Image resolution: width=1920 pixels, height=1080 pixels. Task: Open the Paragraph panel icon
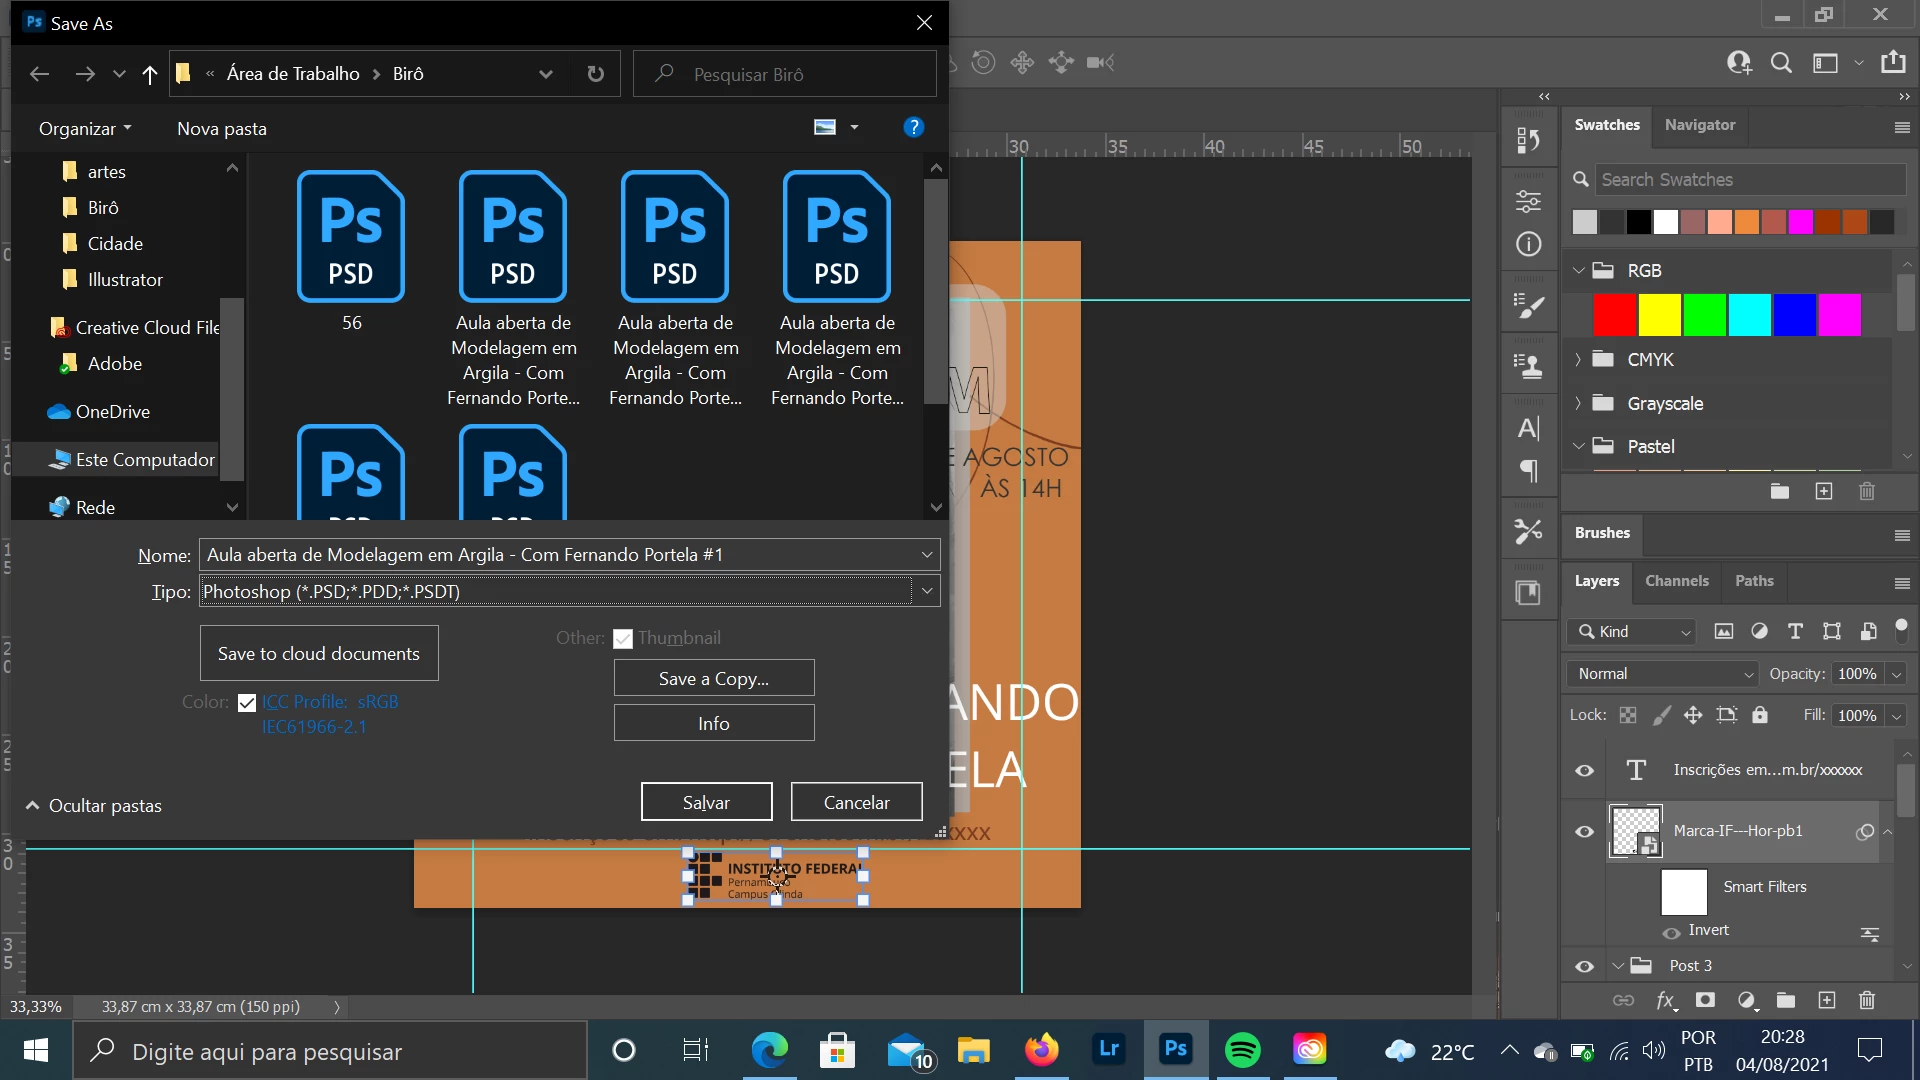pos(1528,471)
